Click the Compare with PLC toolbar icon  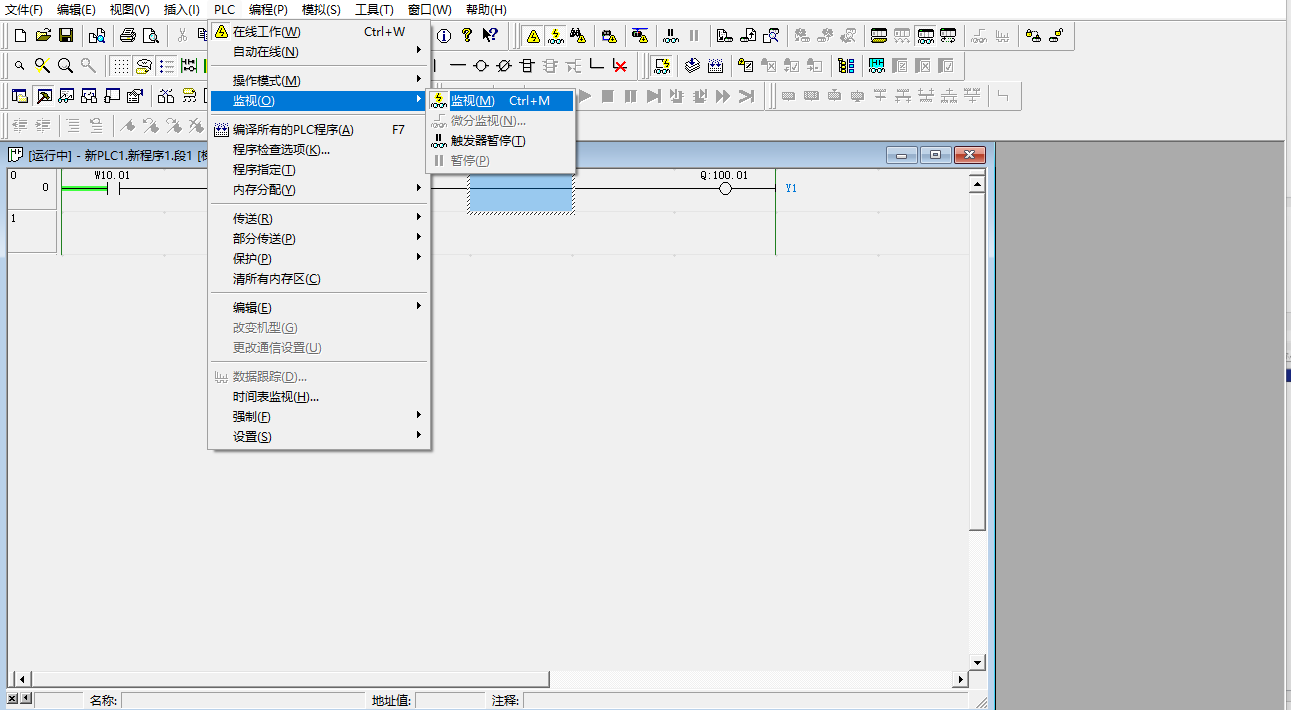[x=771, y=36]
